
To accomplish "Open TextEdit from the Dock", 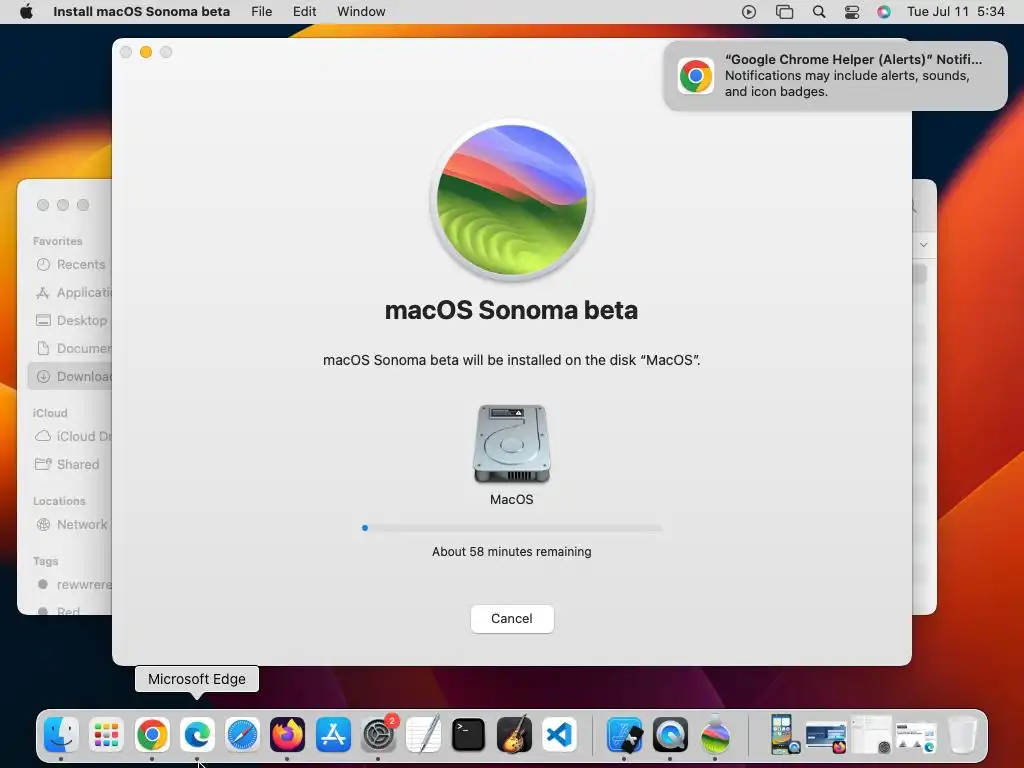I will tap(423, 735).
